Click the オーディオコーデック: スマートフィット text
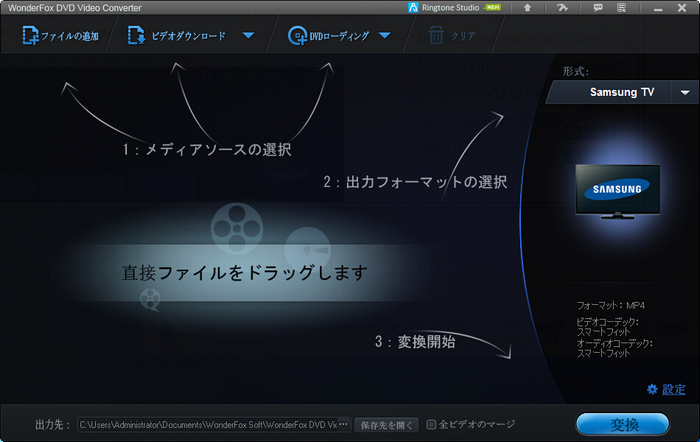Screen dimensions: 700x442 [x=614, y=348]
